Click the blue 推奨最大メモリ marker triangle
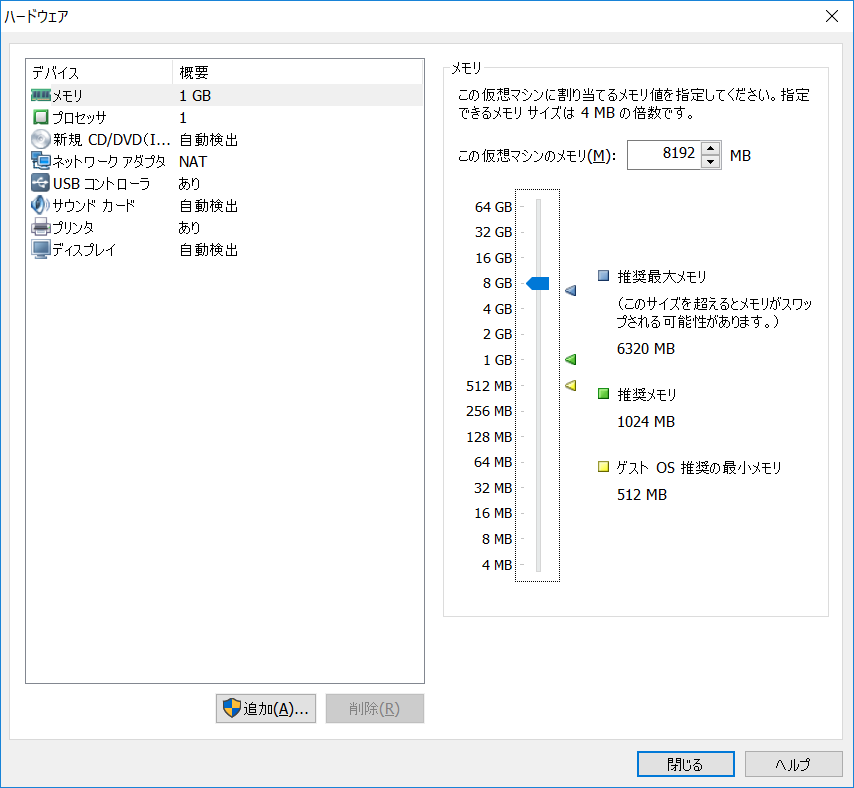The image size is (854, 788). (572, 290)
